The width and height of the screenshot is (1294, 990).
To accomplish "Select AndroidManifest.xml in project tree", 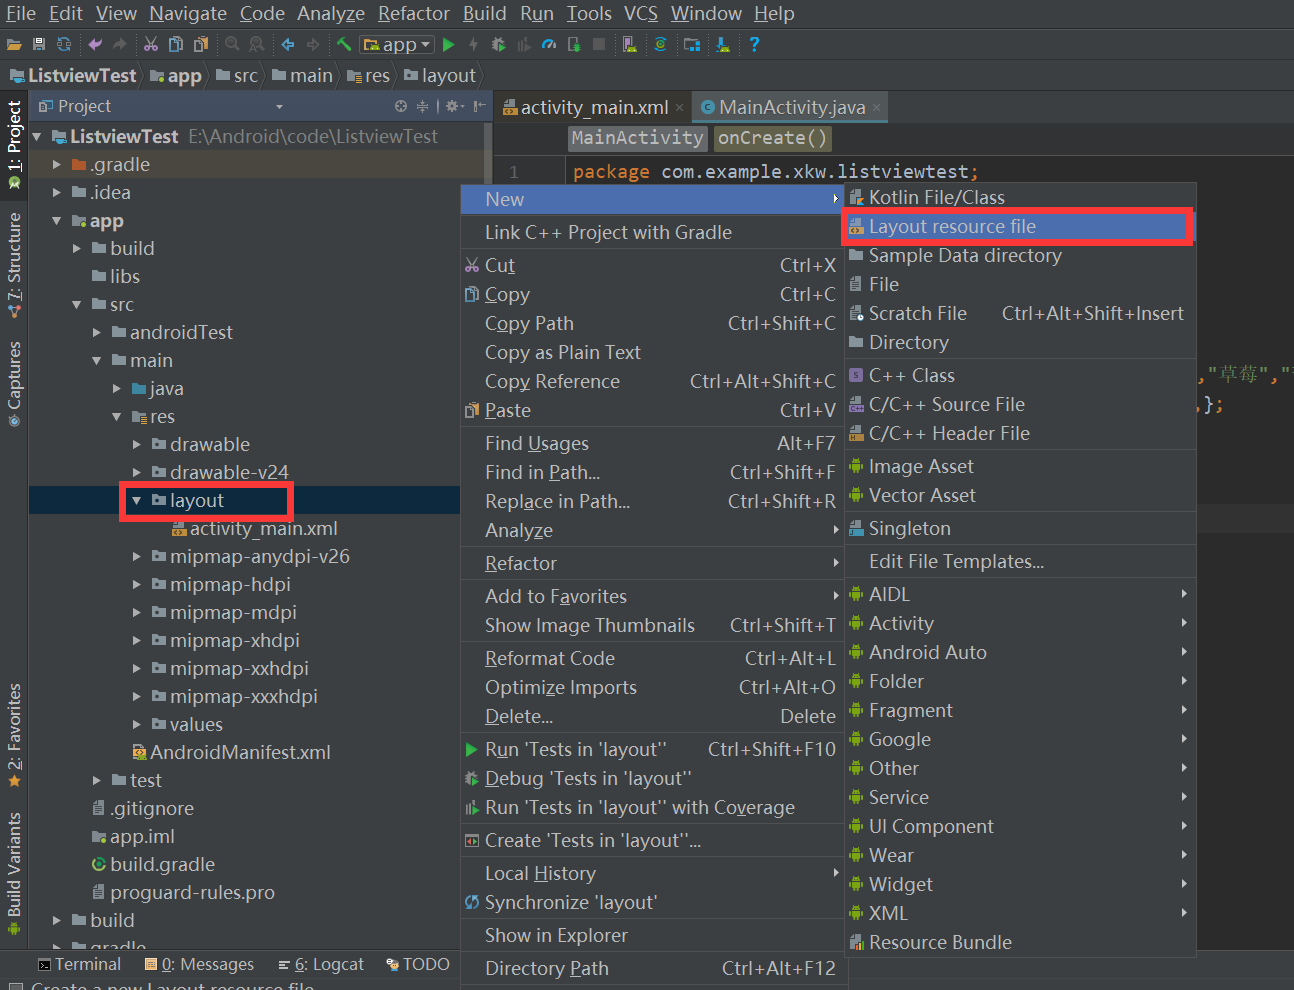I will pos(231,752).
